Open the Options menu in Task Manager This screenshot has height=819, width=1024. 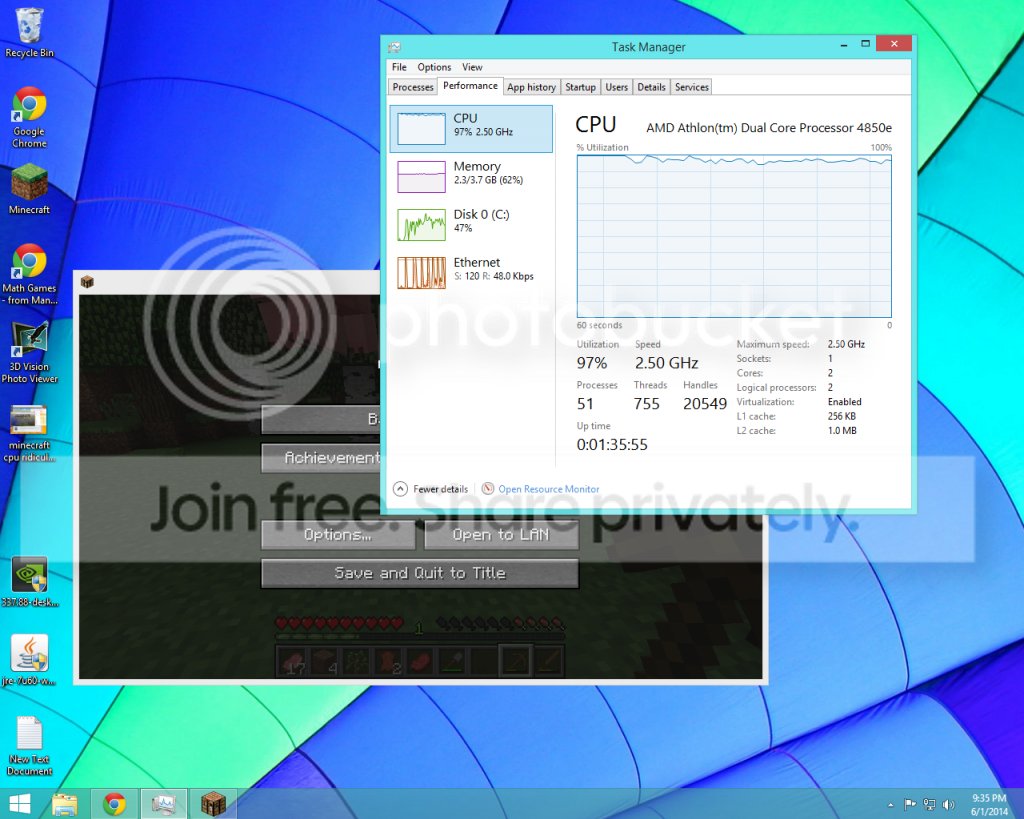point(434,67)
